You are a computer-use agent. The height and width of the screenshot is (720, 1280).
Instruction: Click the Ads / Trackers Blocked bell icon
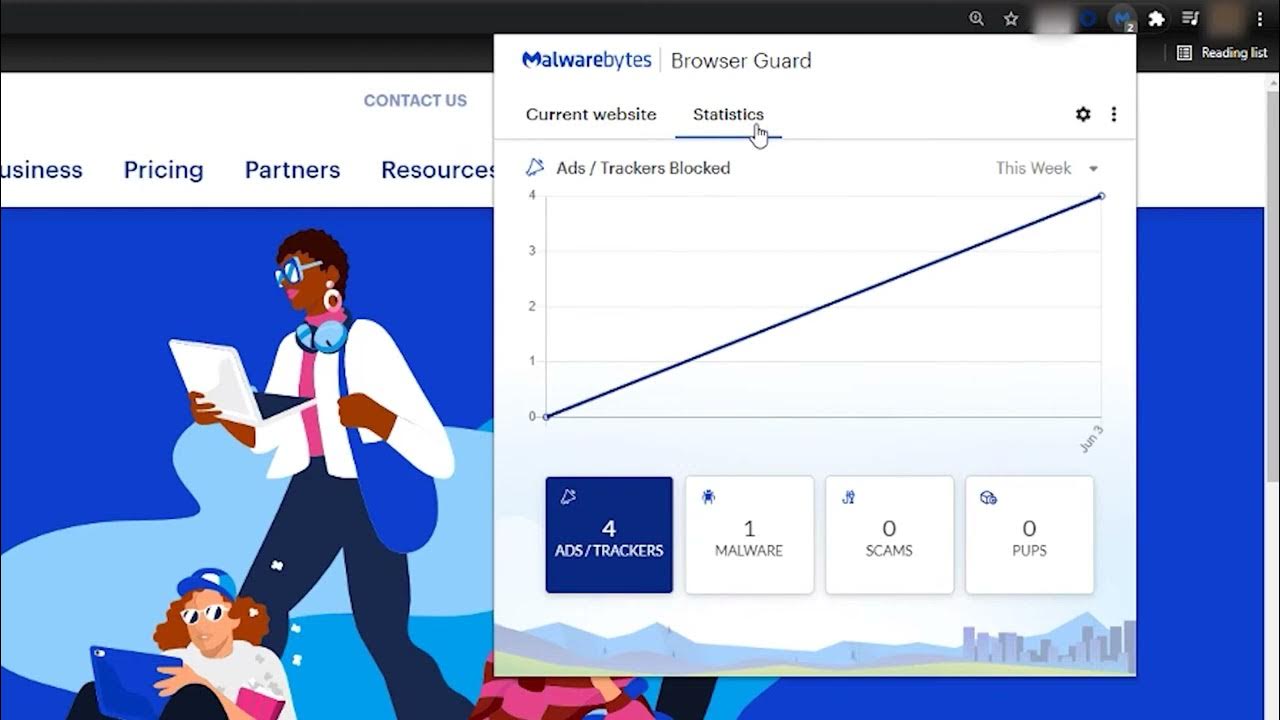pos(536,167)
